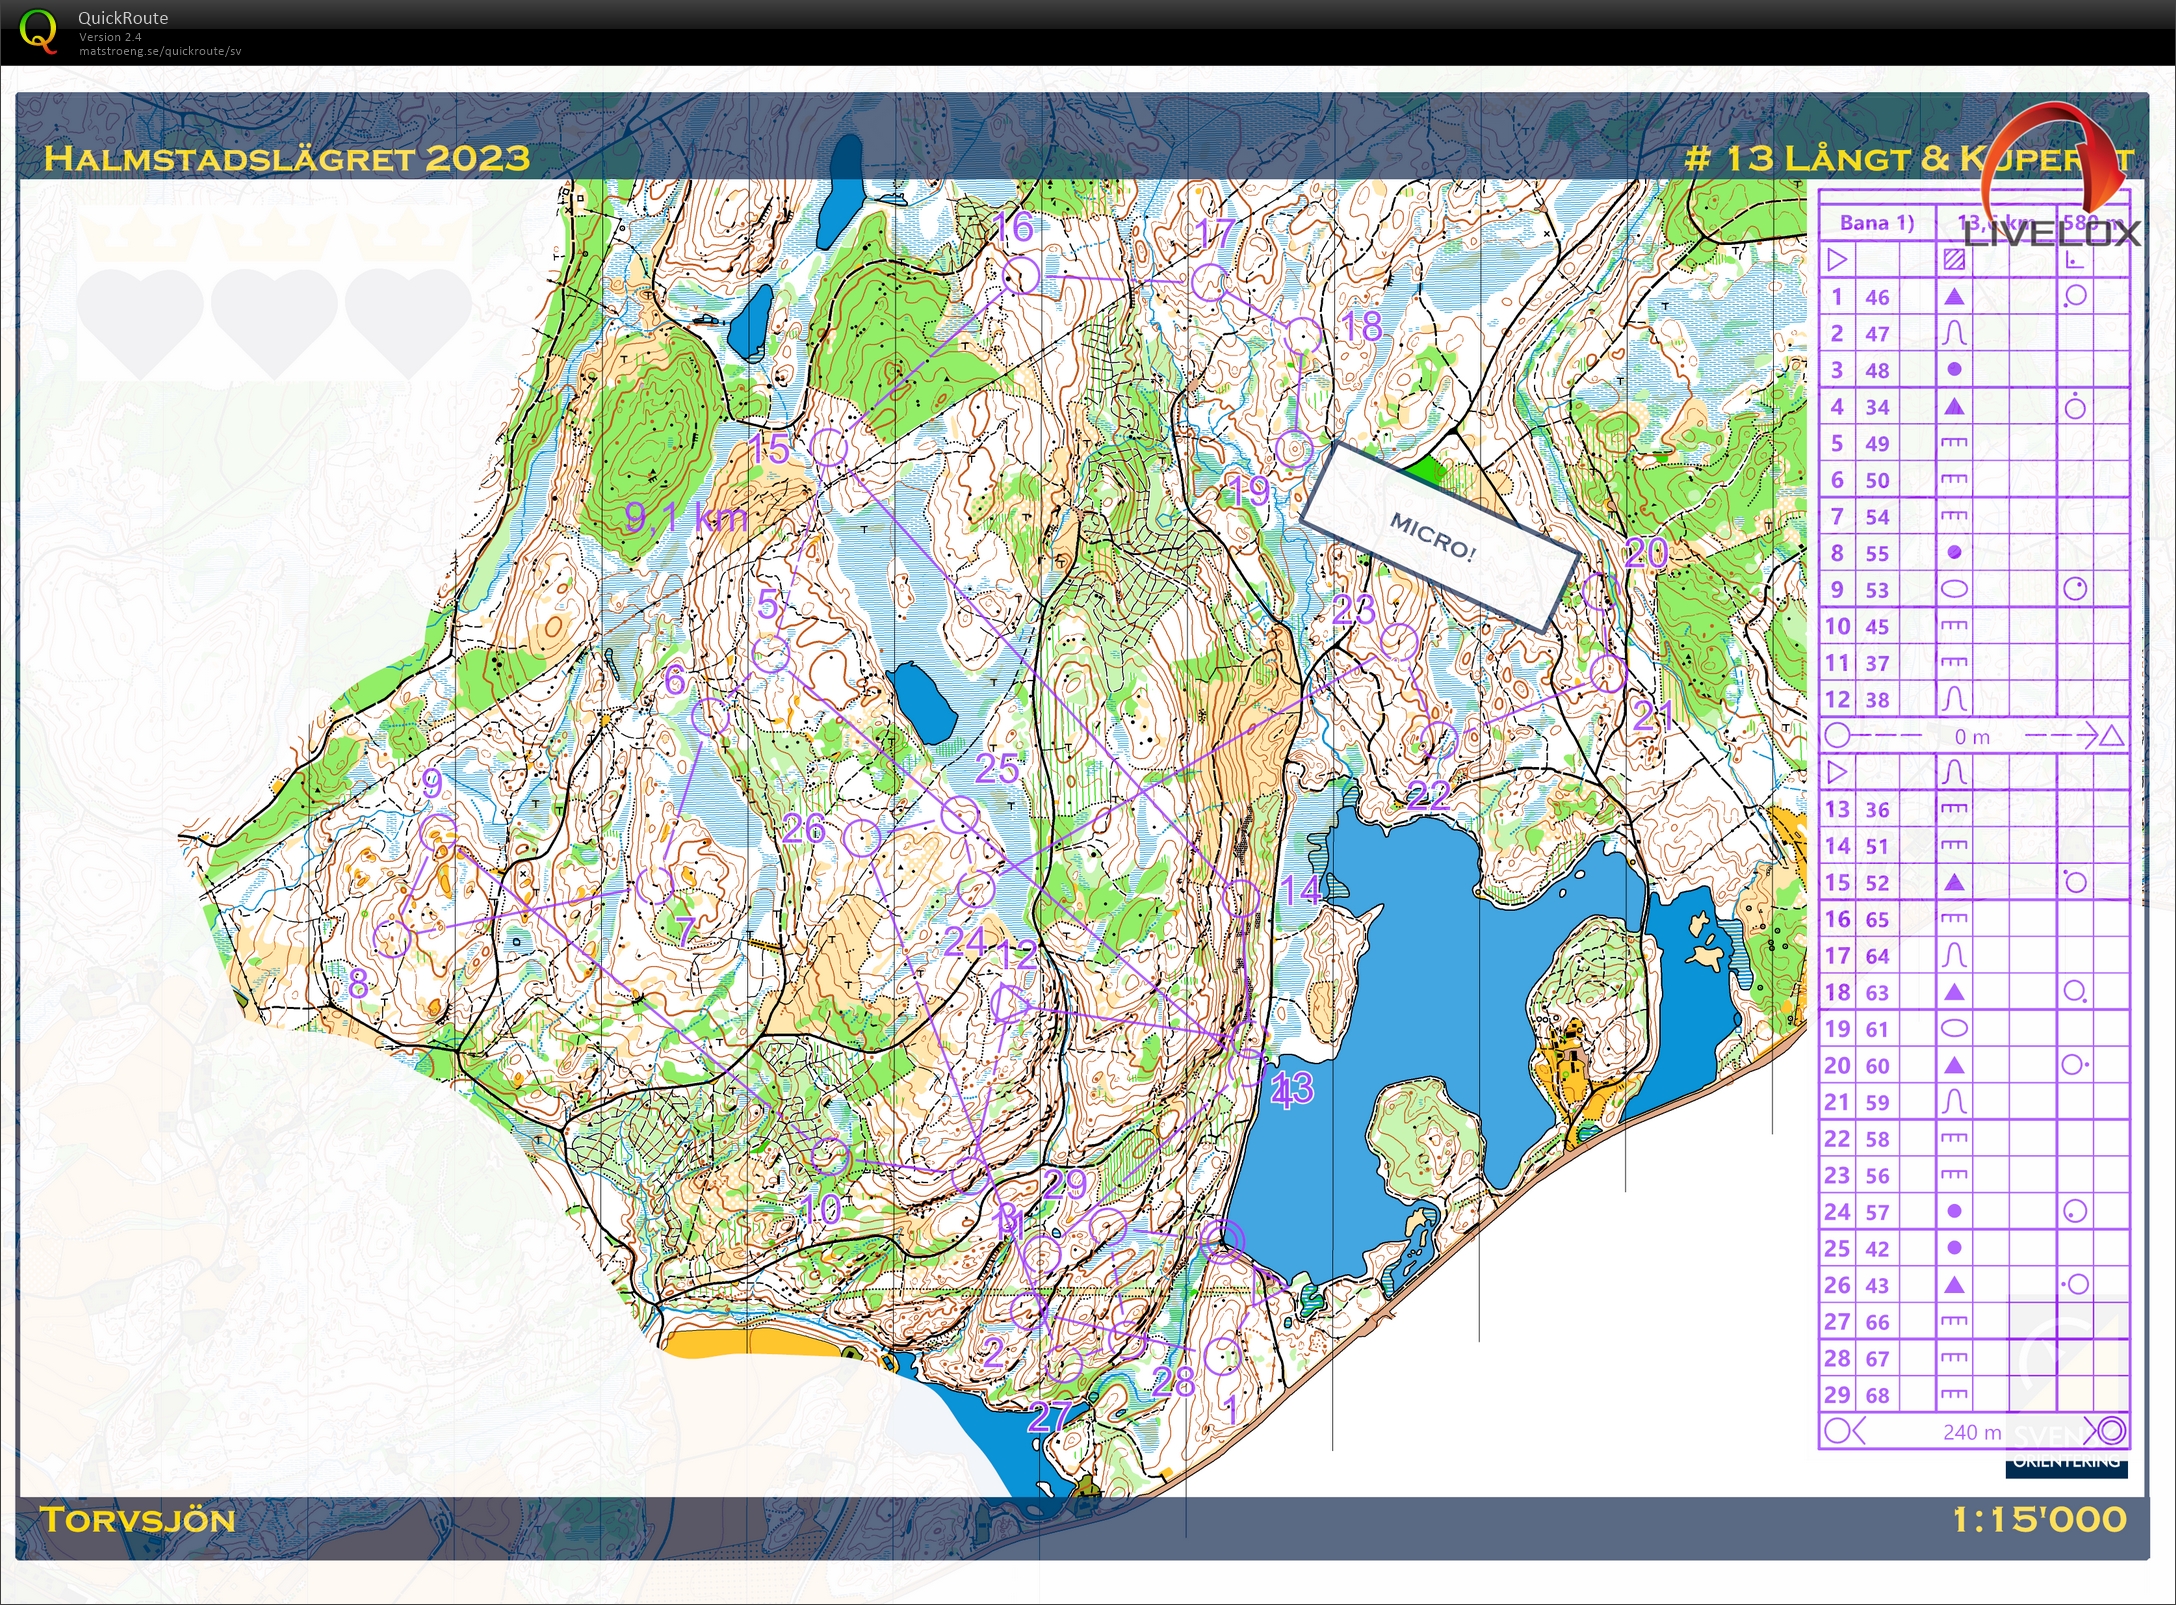Click the re-entrant symbol in row 17 64
This screenshot has width=2176, height=1605.
pyautogui.click(x=1953, y=955)
